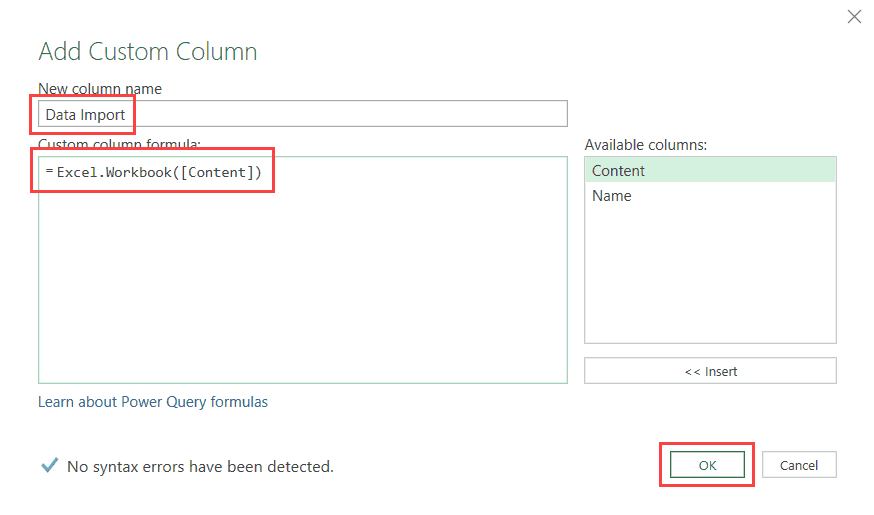Cancel the custom column dialog
The image size is (874, 515).
click(x=799, y=465)
